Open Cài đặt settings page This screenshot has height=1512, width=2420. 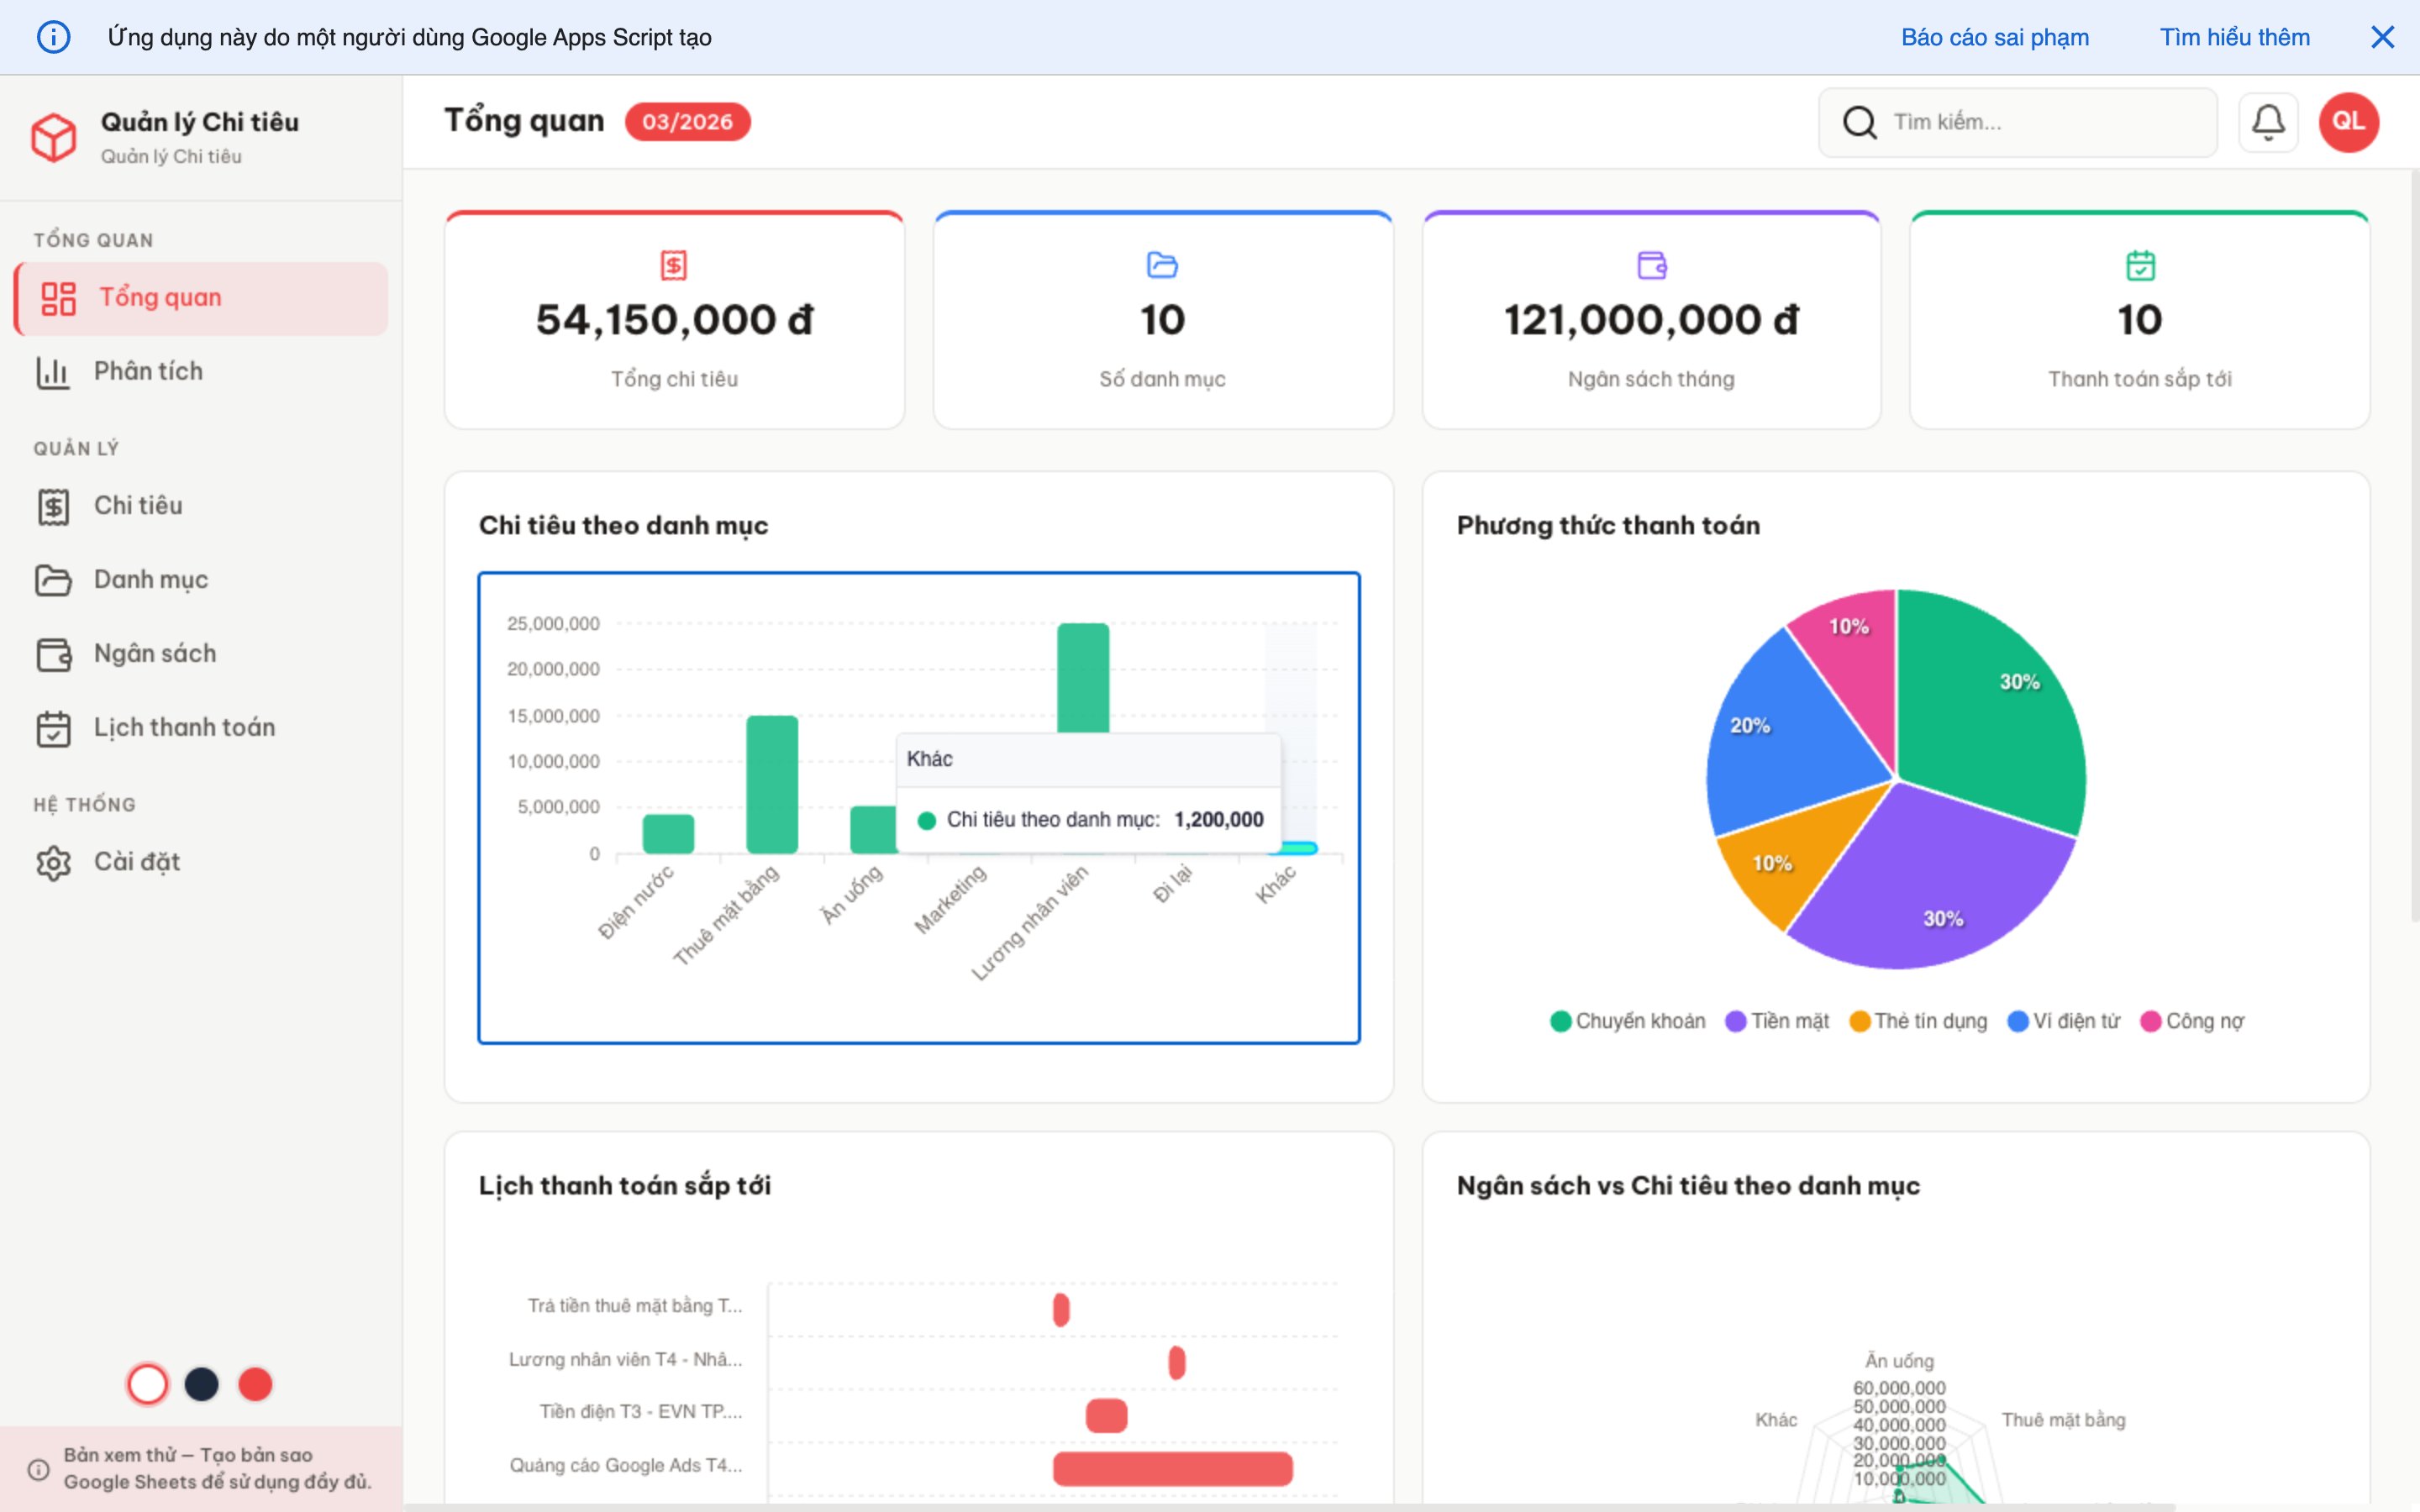(137, 861)
